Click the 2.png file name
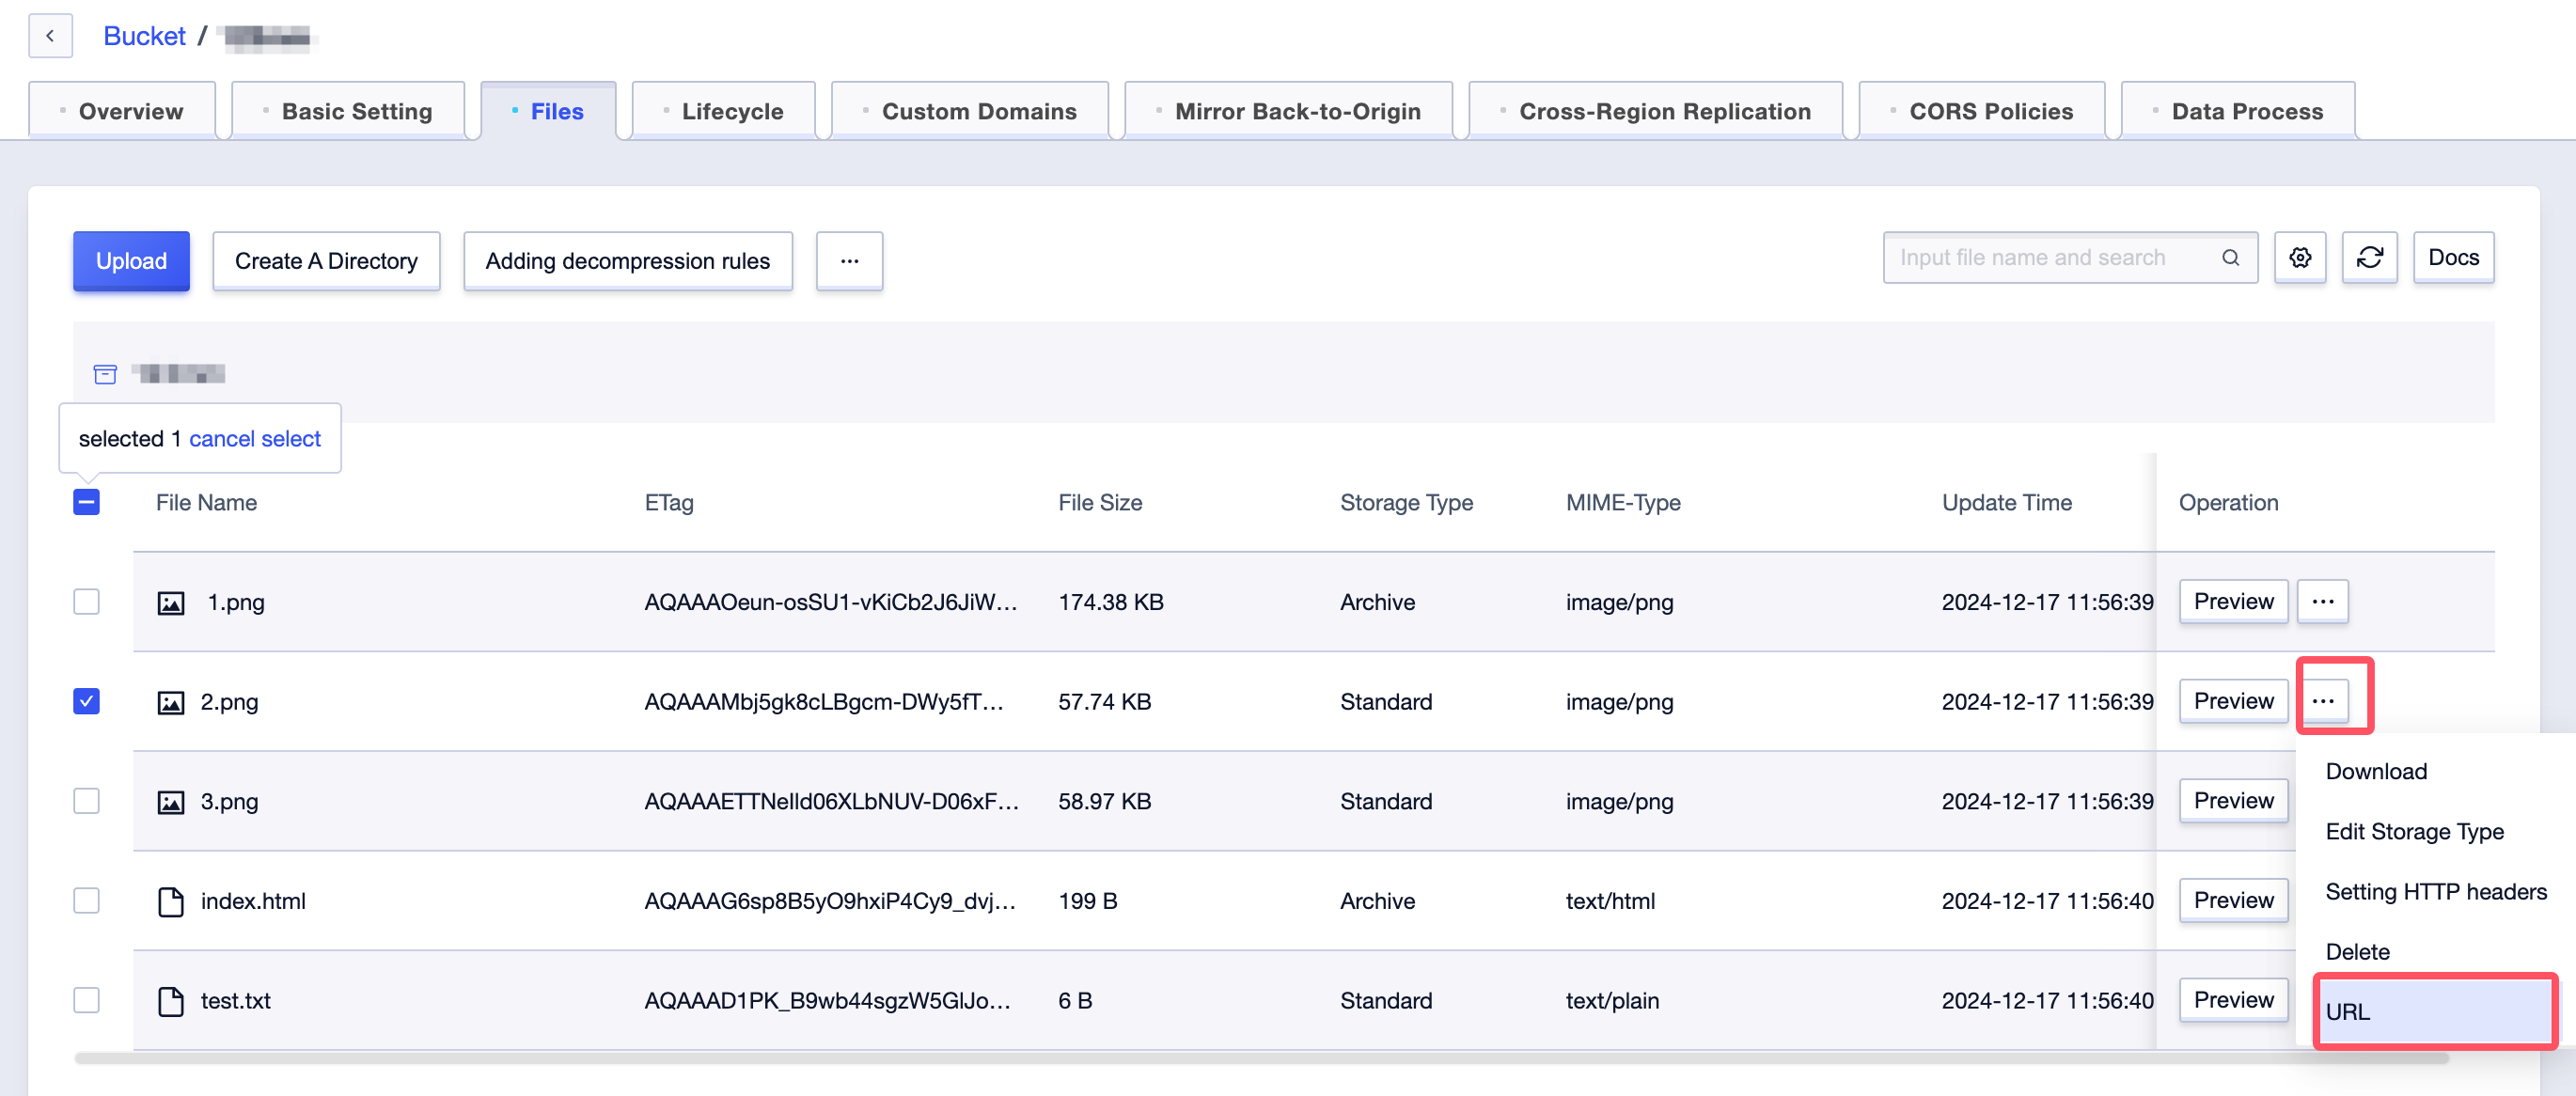This screenshot has width=2576, height=1096. (229, 703)
